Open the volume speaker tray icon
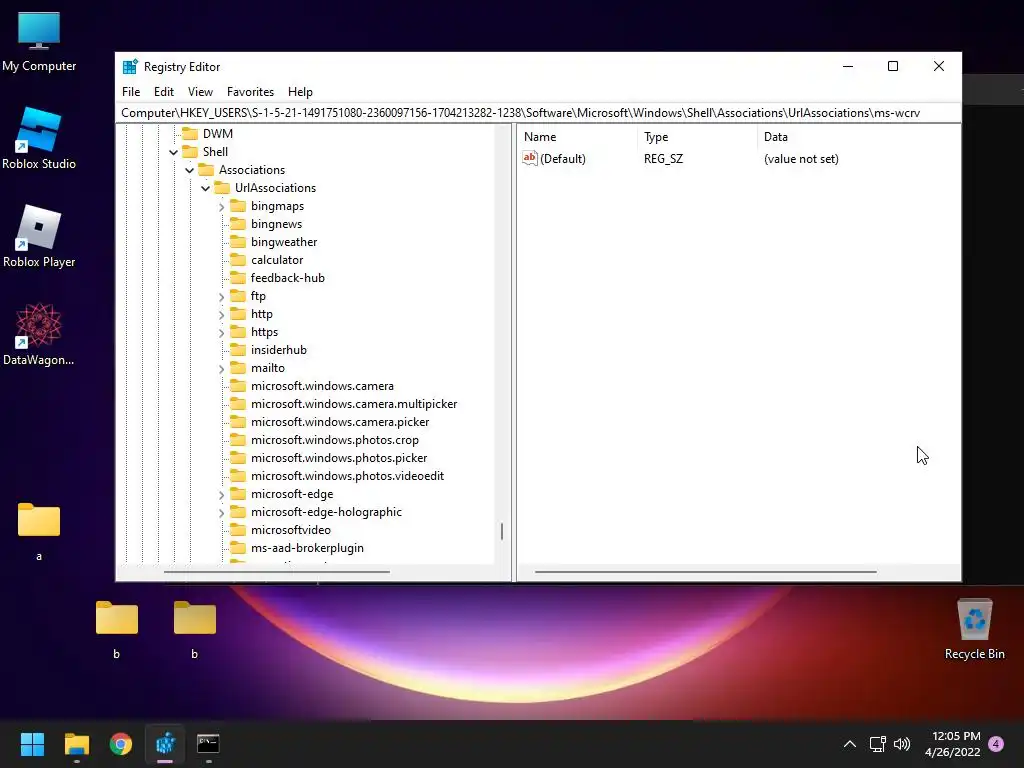1024x768 pixels. pos(902,744)
